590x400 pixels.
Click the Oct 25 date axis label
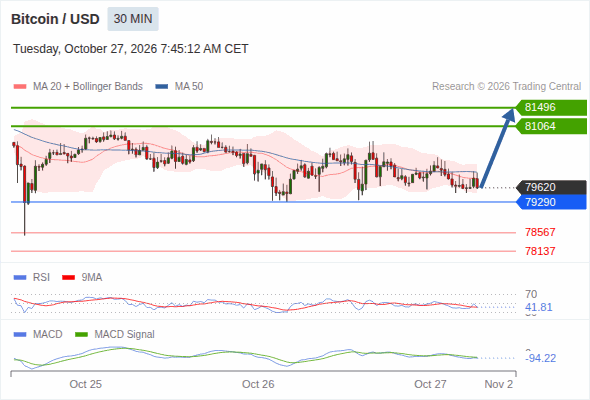tap(85, 384)
